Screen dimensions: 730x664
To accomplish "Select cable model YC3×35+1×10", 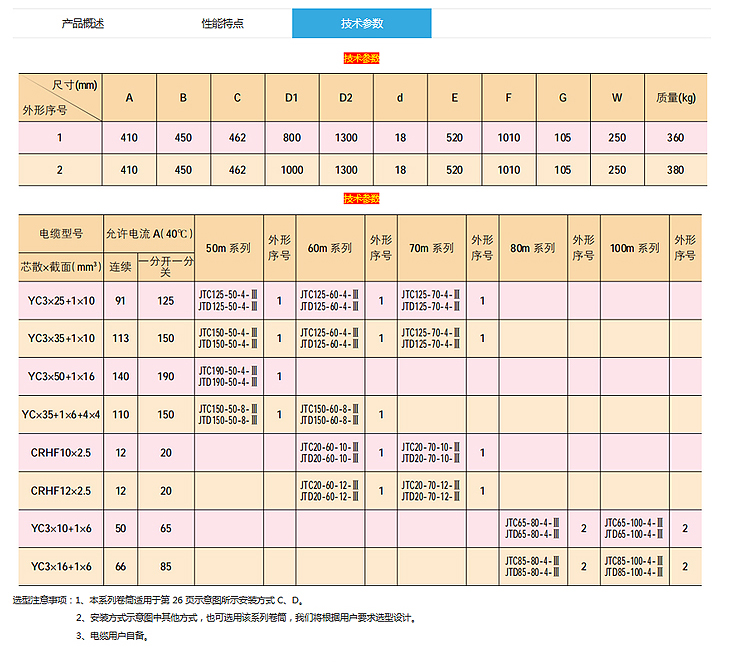I will click(61, 339).
